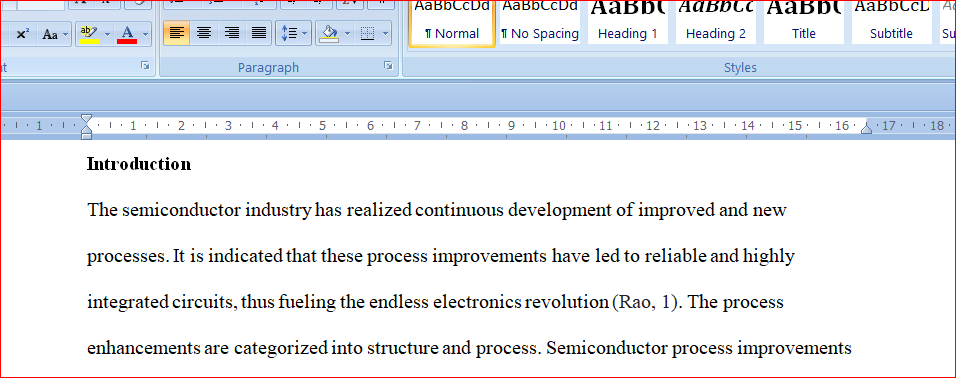The image size is (956, 378).
Task: Align text to the right
Action: click(x=231, y=34)
